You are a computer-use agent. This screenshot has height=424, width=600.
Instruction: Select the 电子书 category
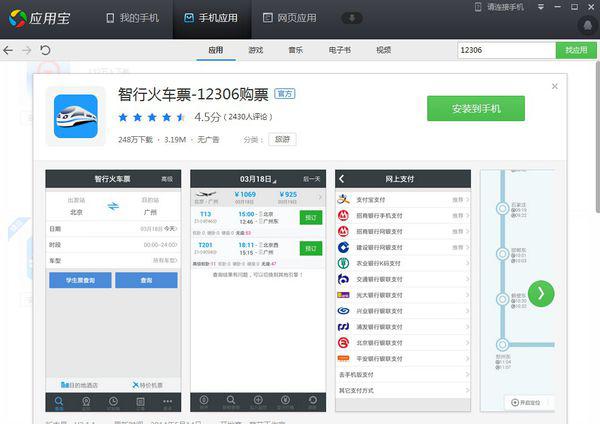(339, 49)
